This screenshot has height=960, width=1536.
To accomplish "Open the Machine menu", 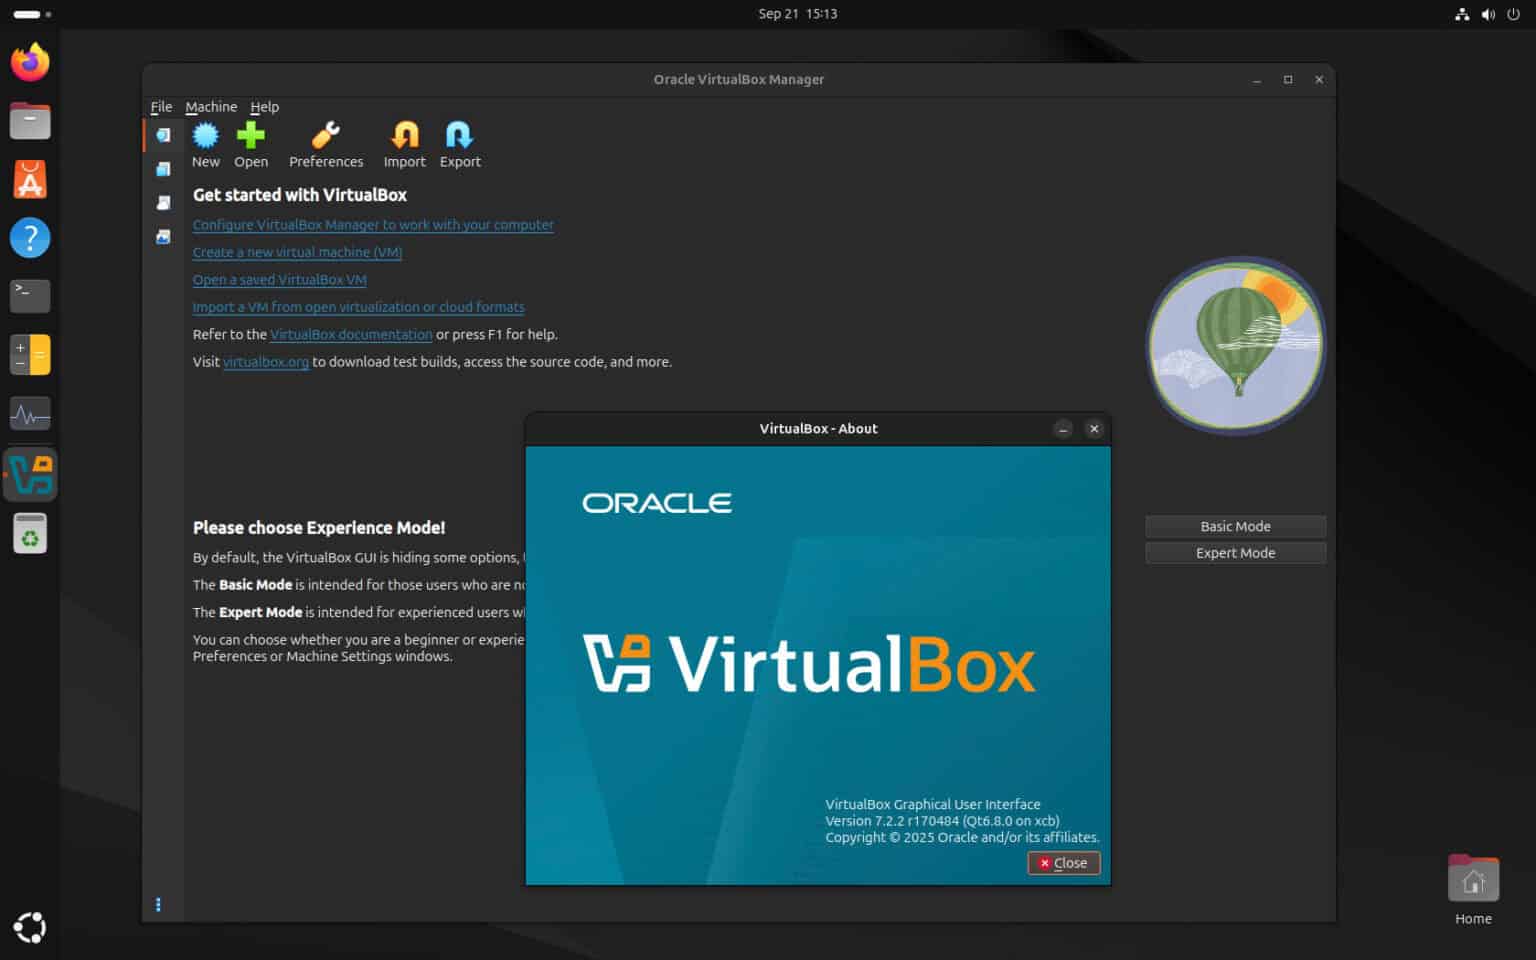I will (x=211, y=106).
